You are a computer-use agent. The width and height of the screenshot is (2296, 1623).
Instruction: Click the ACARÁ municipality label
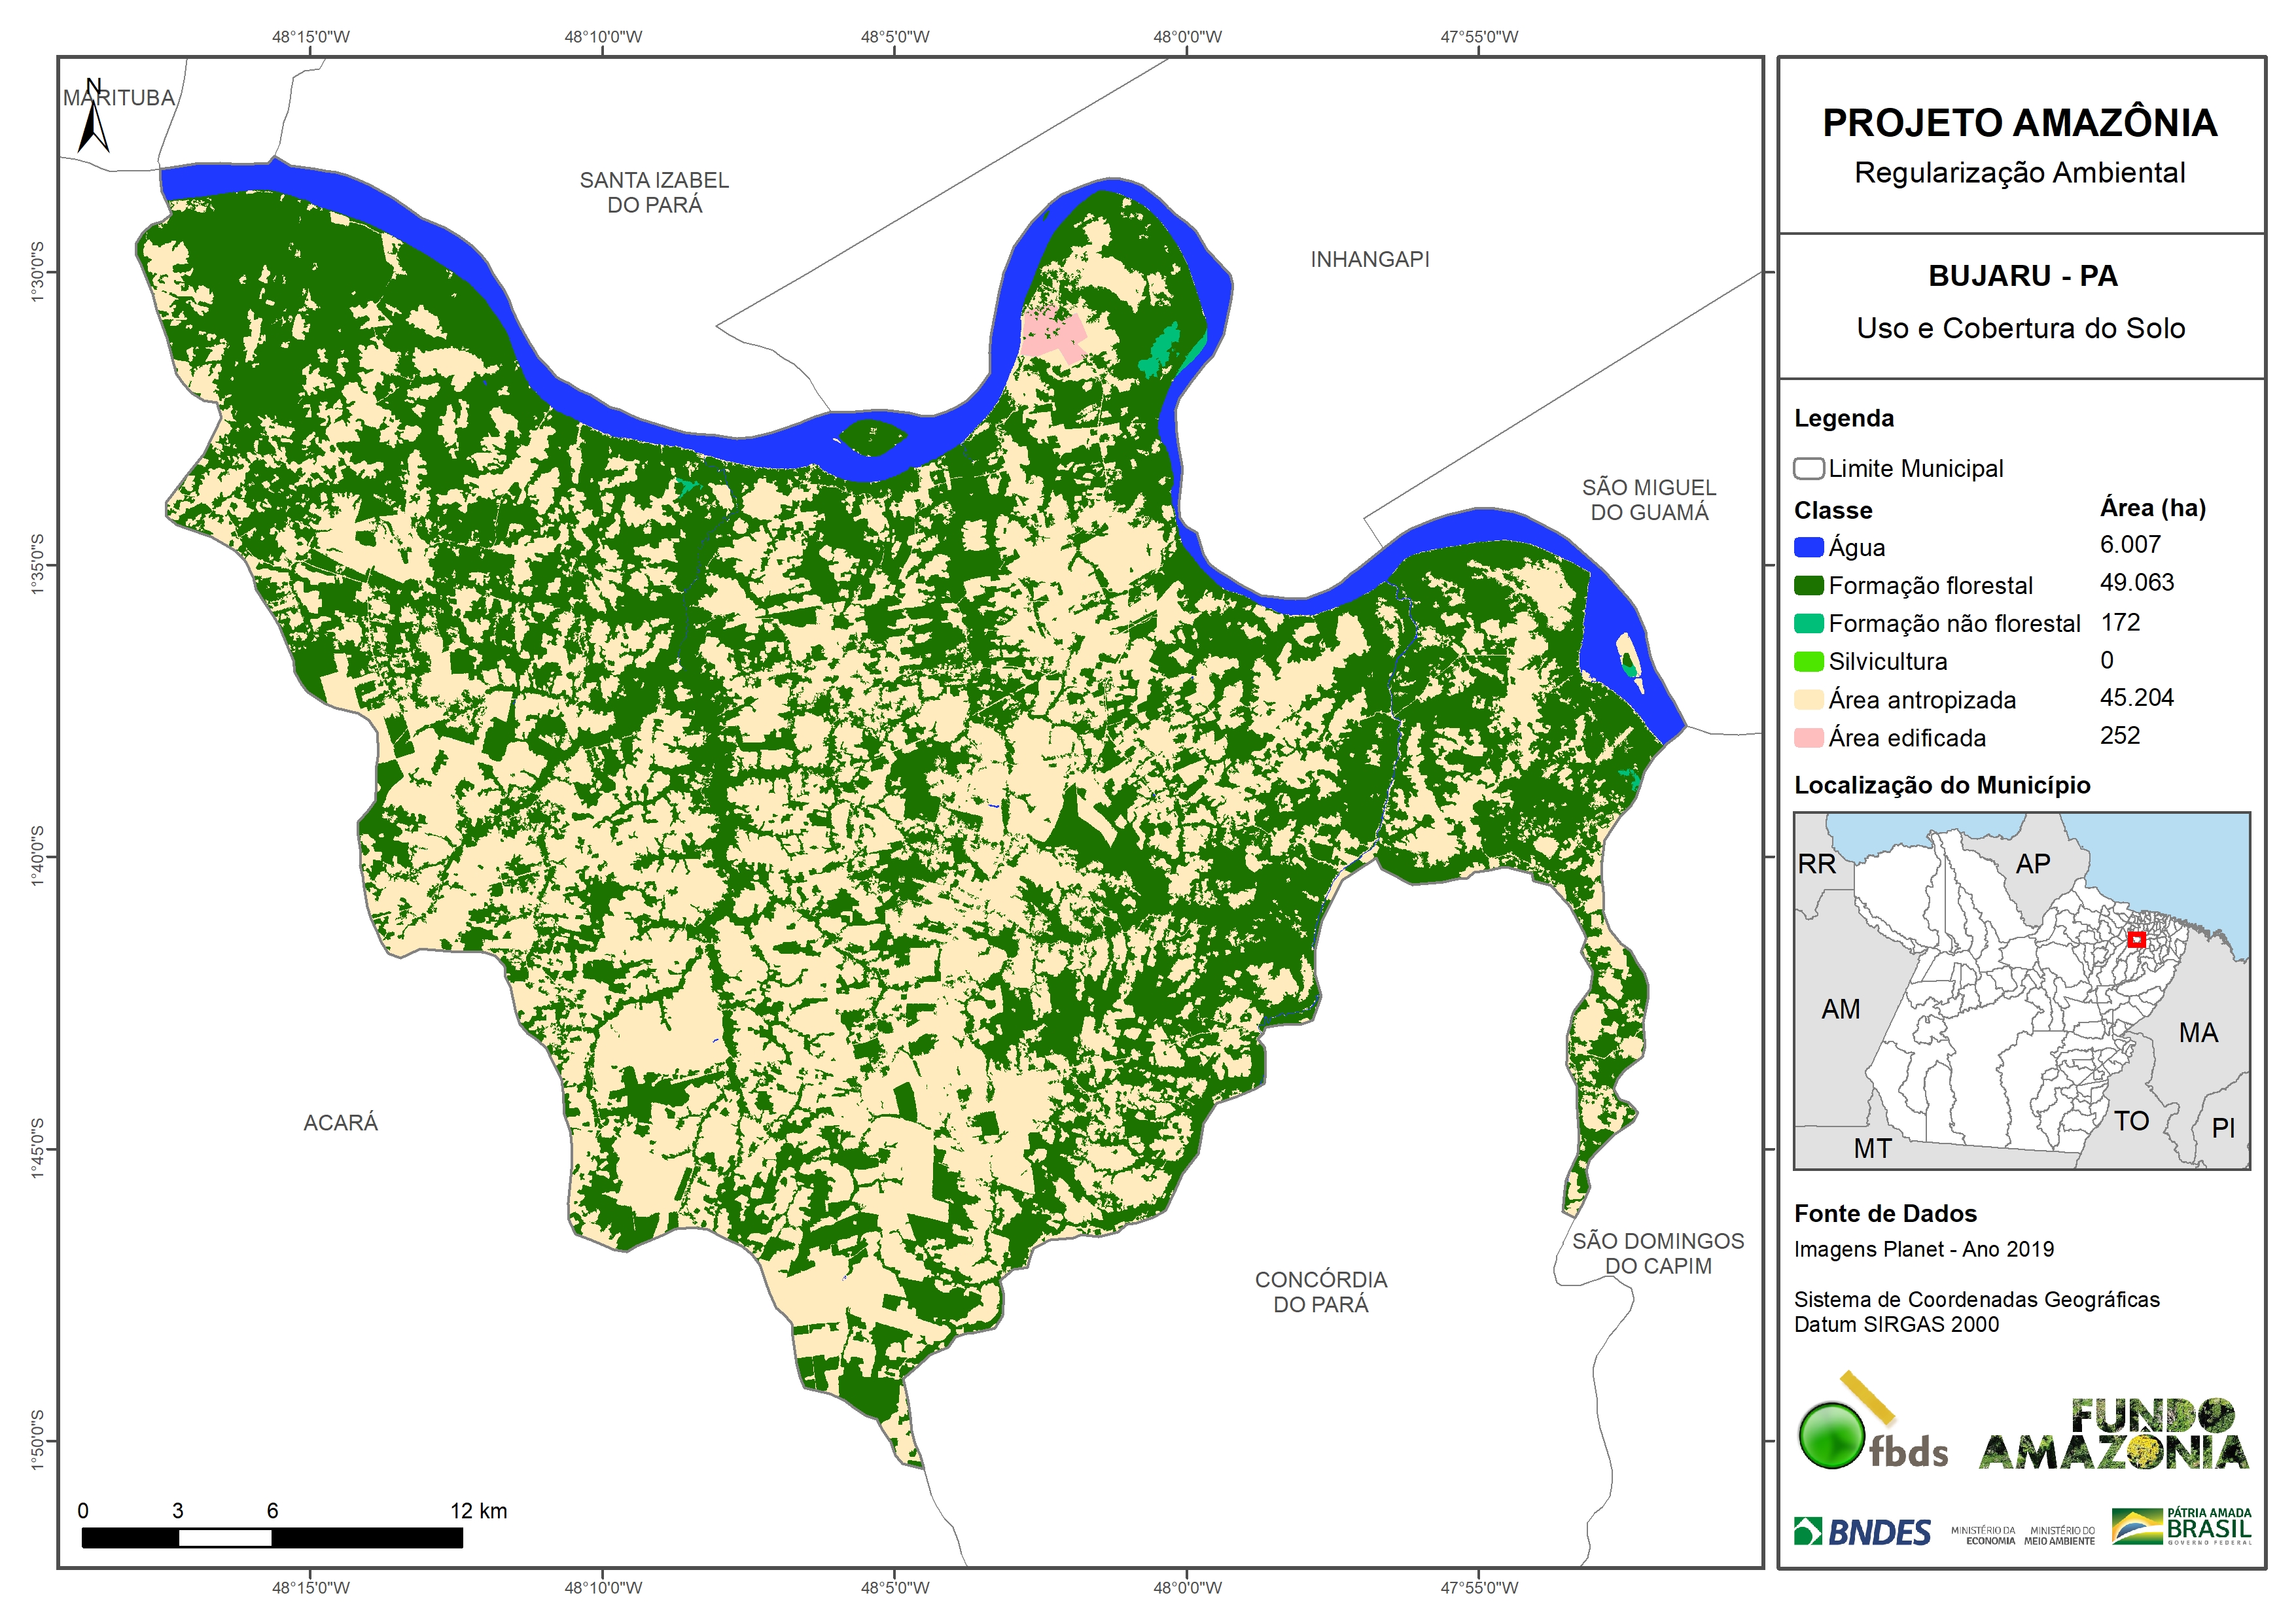click(340, 1123)
